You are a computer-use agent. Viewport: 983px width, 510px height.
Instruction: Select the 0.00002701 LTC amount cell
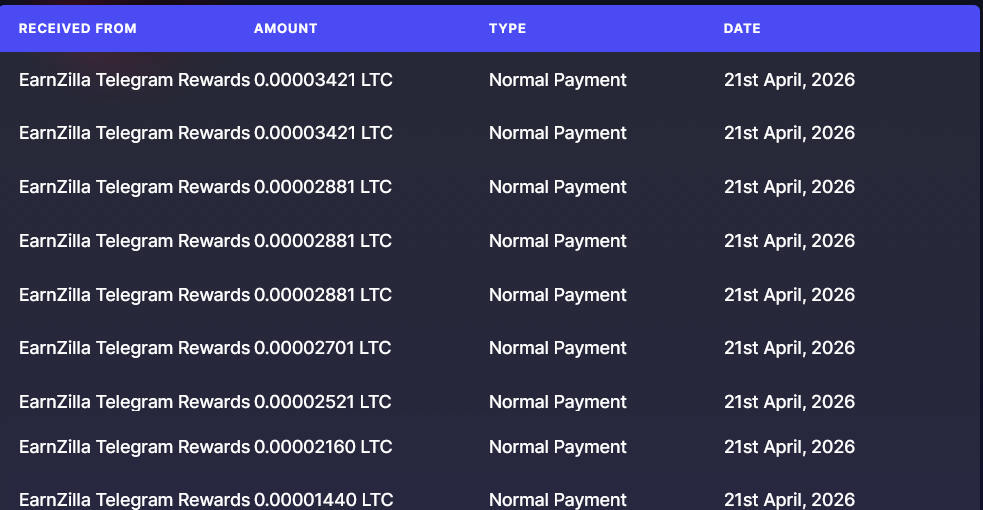tap(322, 348)
